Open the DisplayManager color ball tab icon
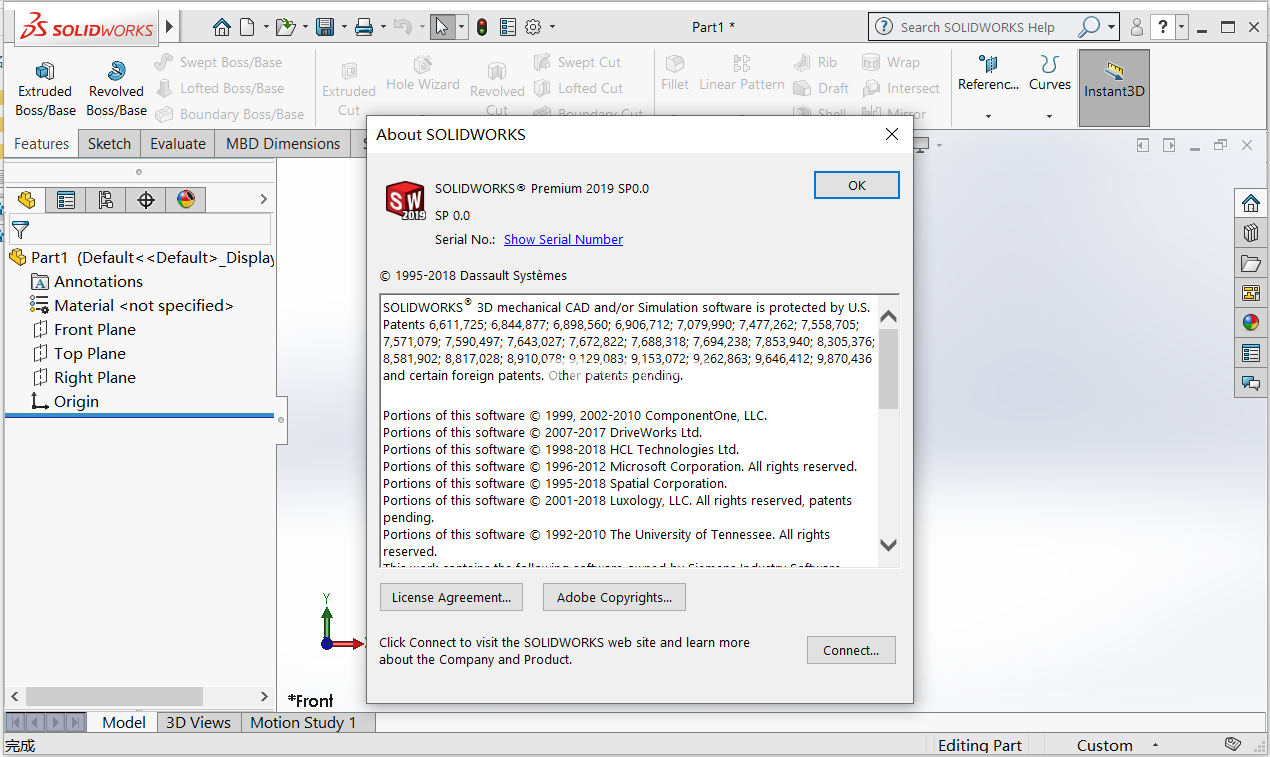This screenshot has height=757, width=1270. point(186,200)
